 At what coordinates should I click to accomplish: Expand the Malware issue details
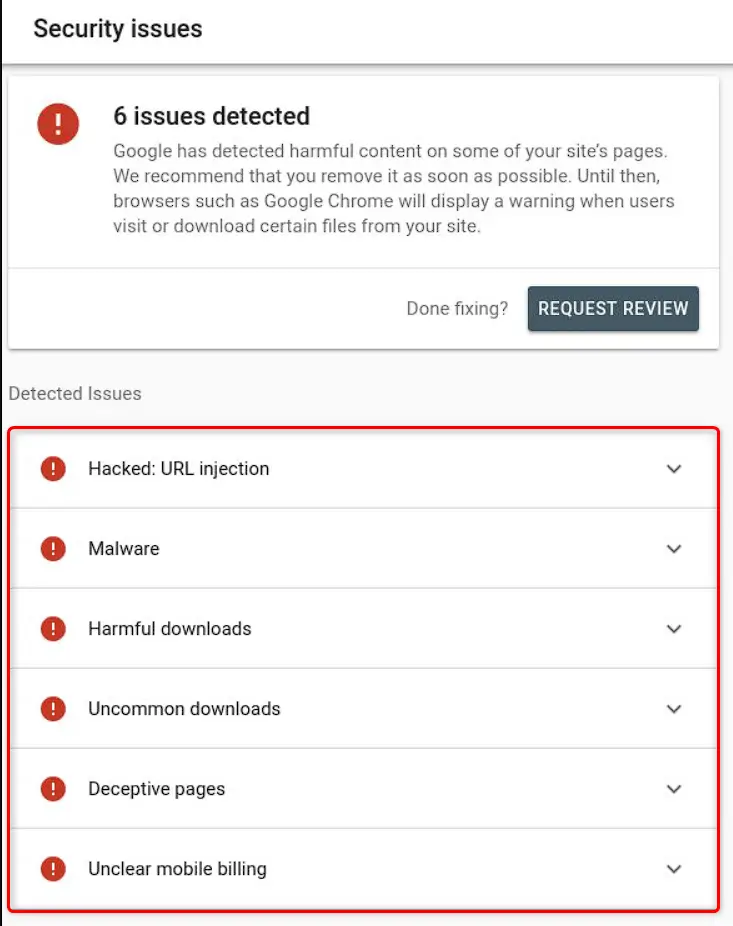click(x=674, y=548)
